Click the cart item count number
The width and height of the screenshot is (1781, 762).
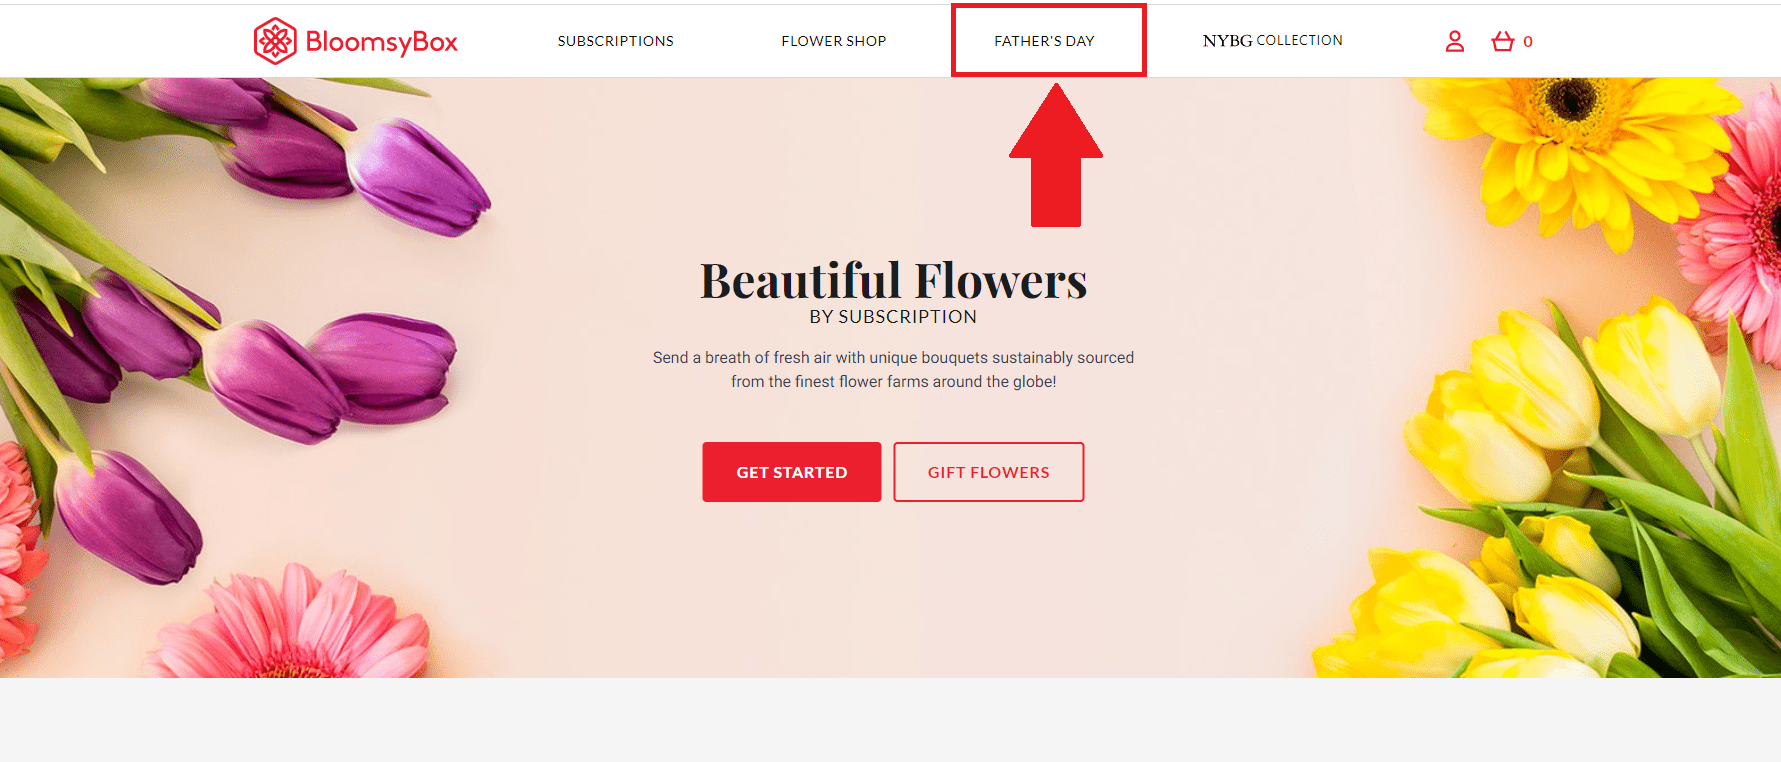coord(1527,42)
